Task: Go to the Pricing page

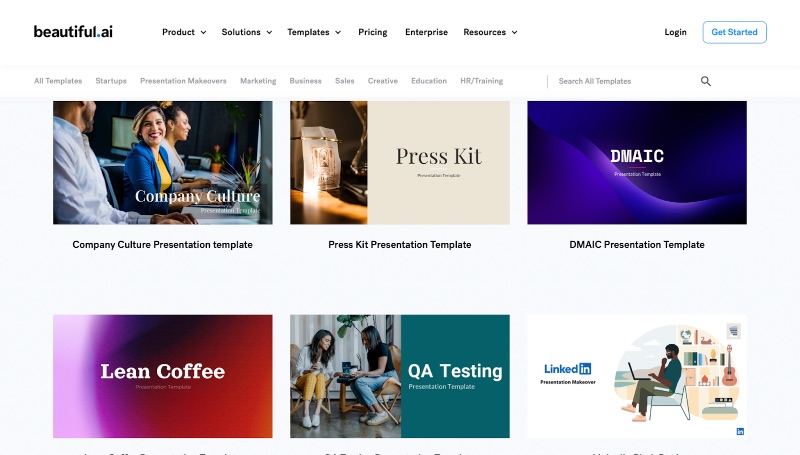Action: [x=372, y=32]
